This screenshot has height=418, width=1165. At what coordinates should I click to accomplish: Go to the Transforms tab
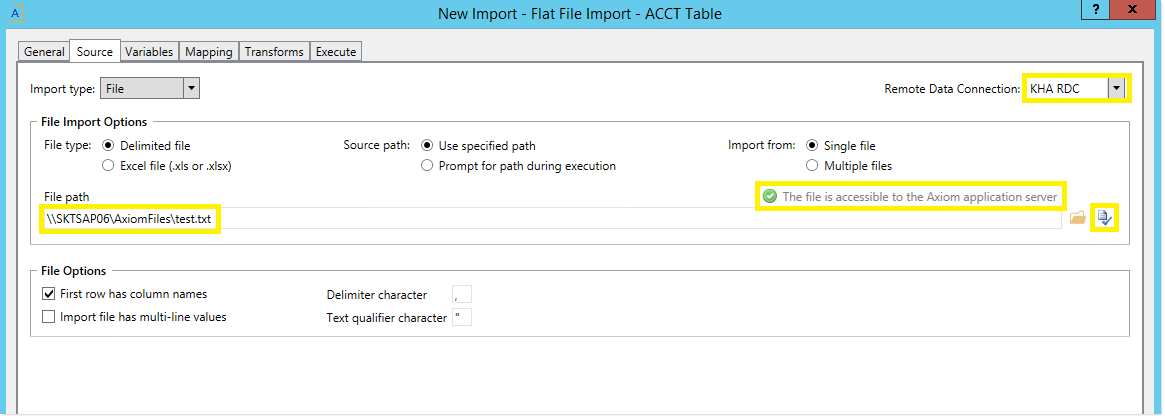[273, 51]
